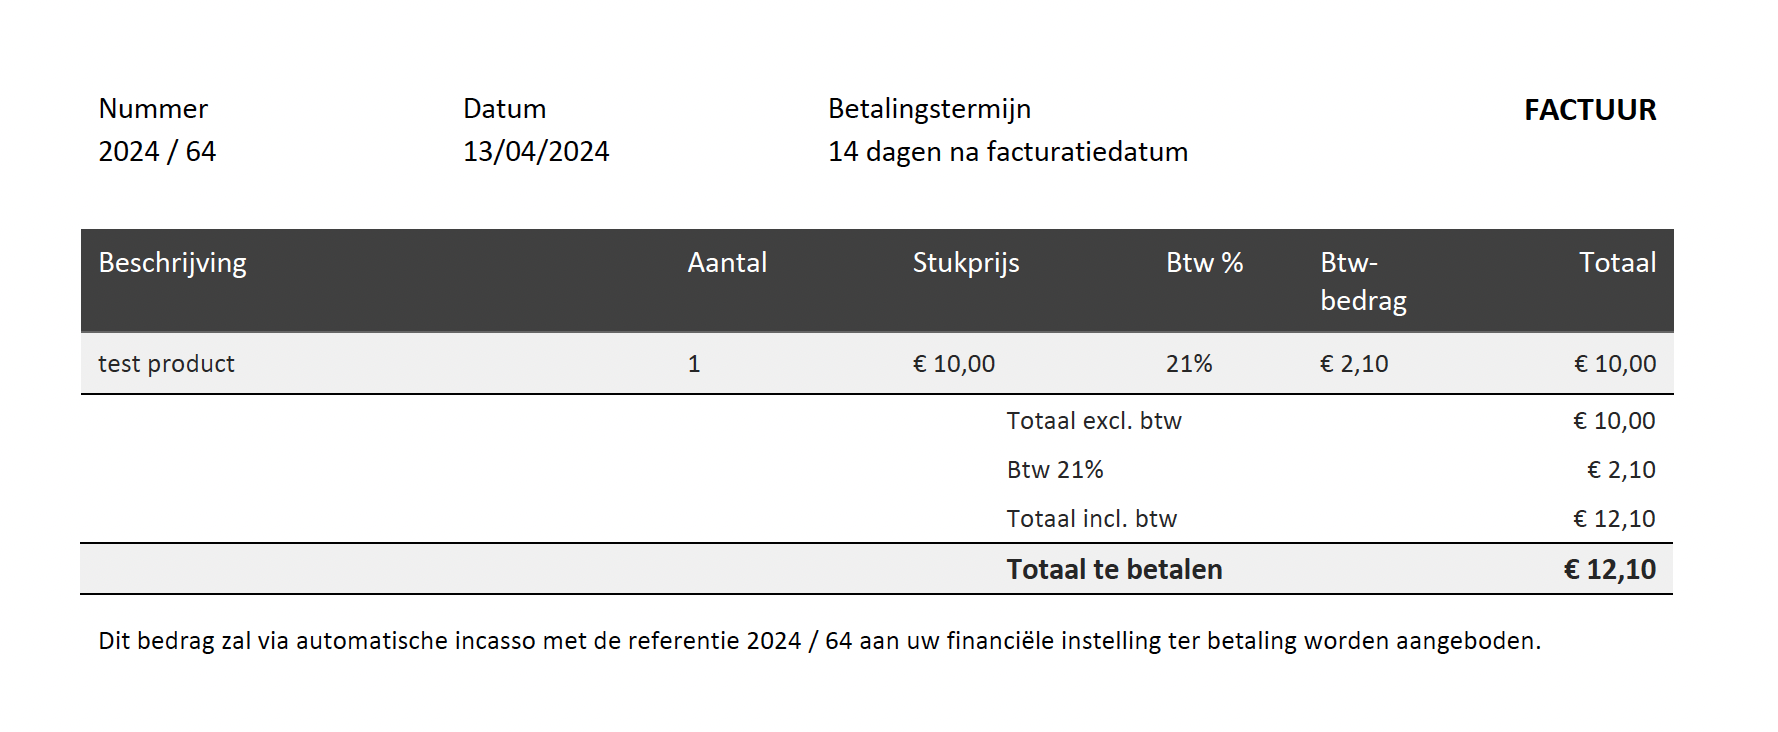Image resolution: width=1778 pixels, height=732 pixels.
Task: Select the invoice number 2024 / 64 under Nummer
Action: click(x=157, y=152)
